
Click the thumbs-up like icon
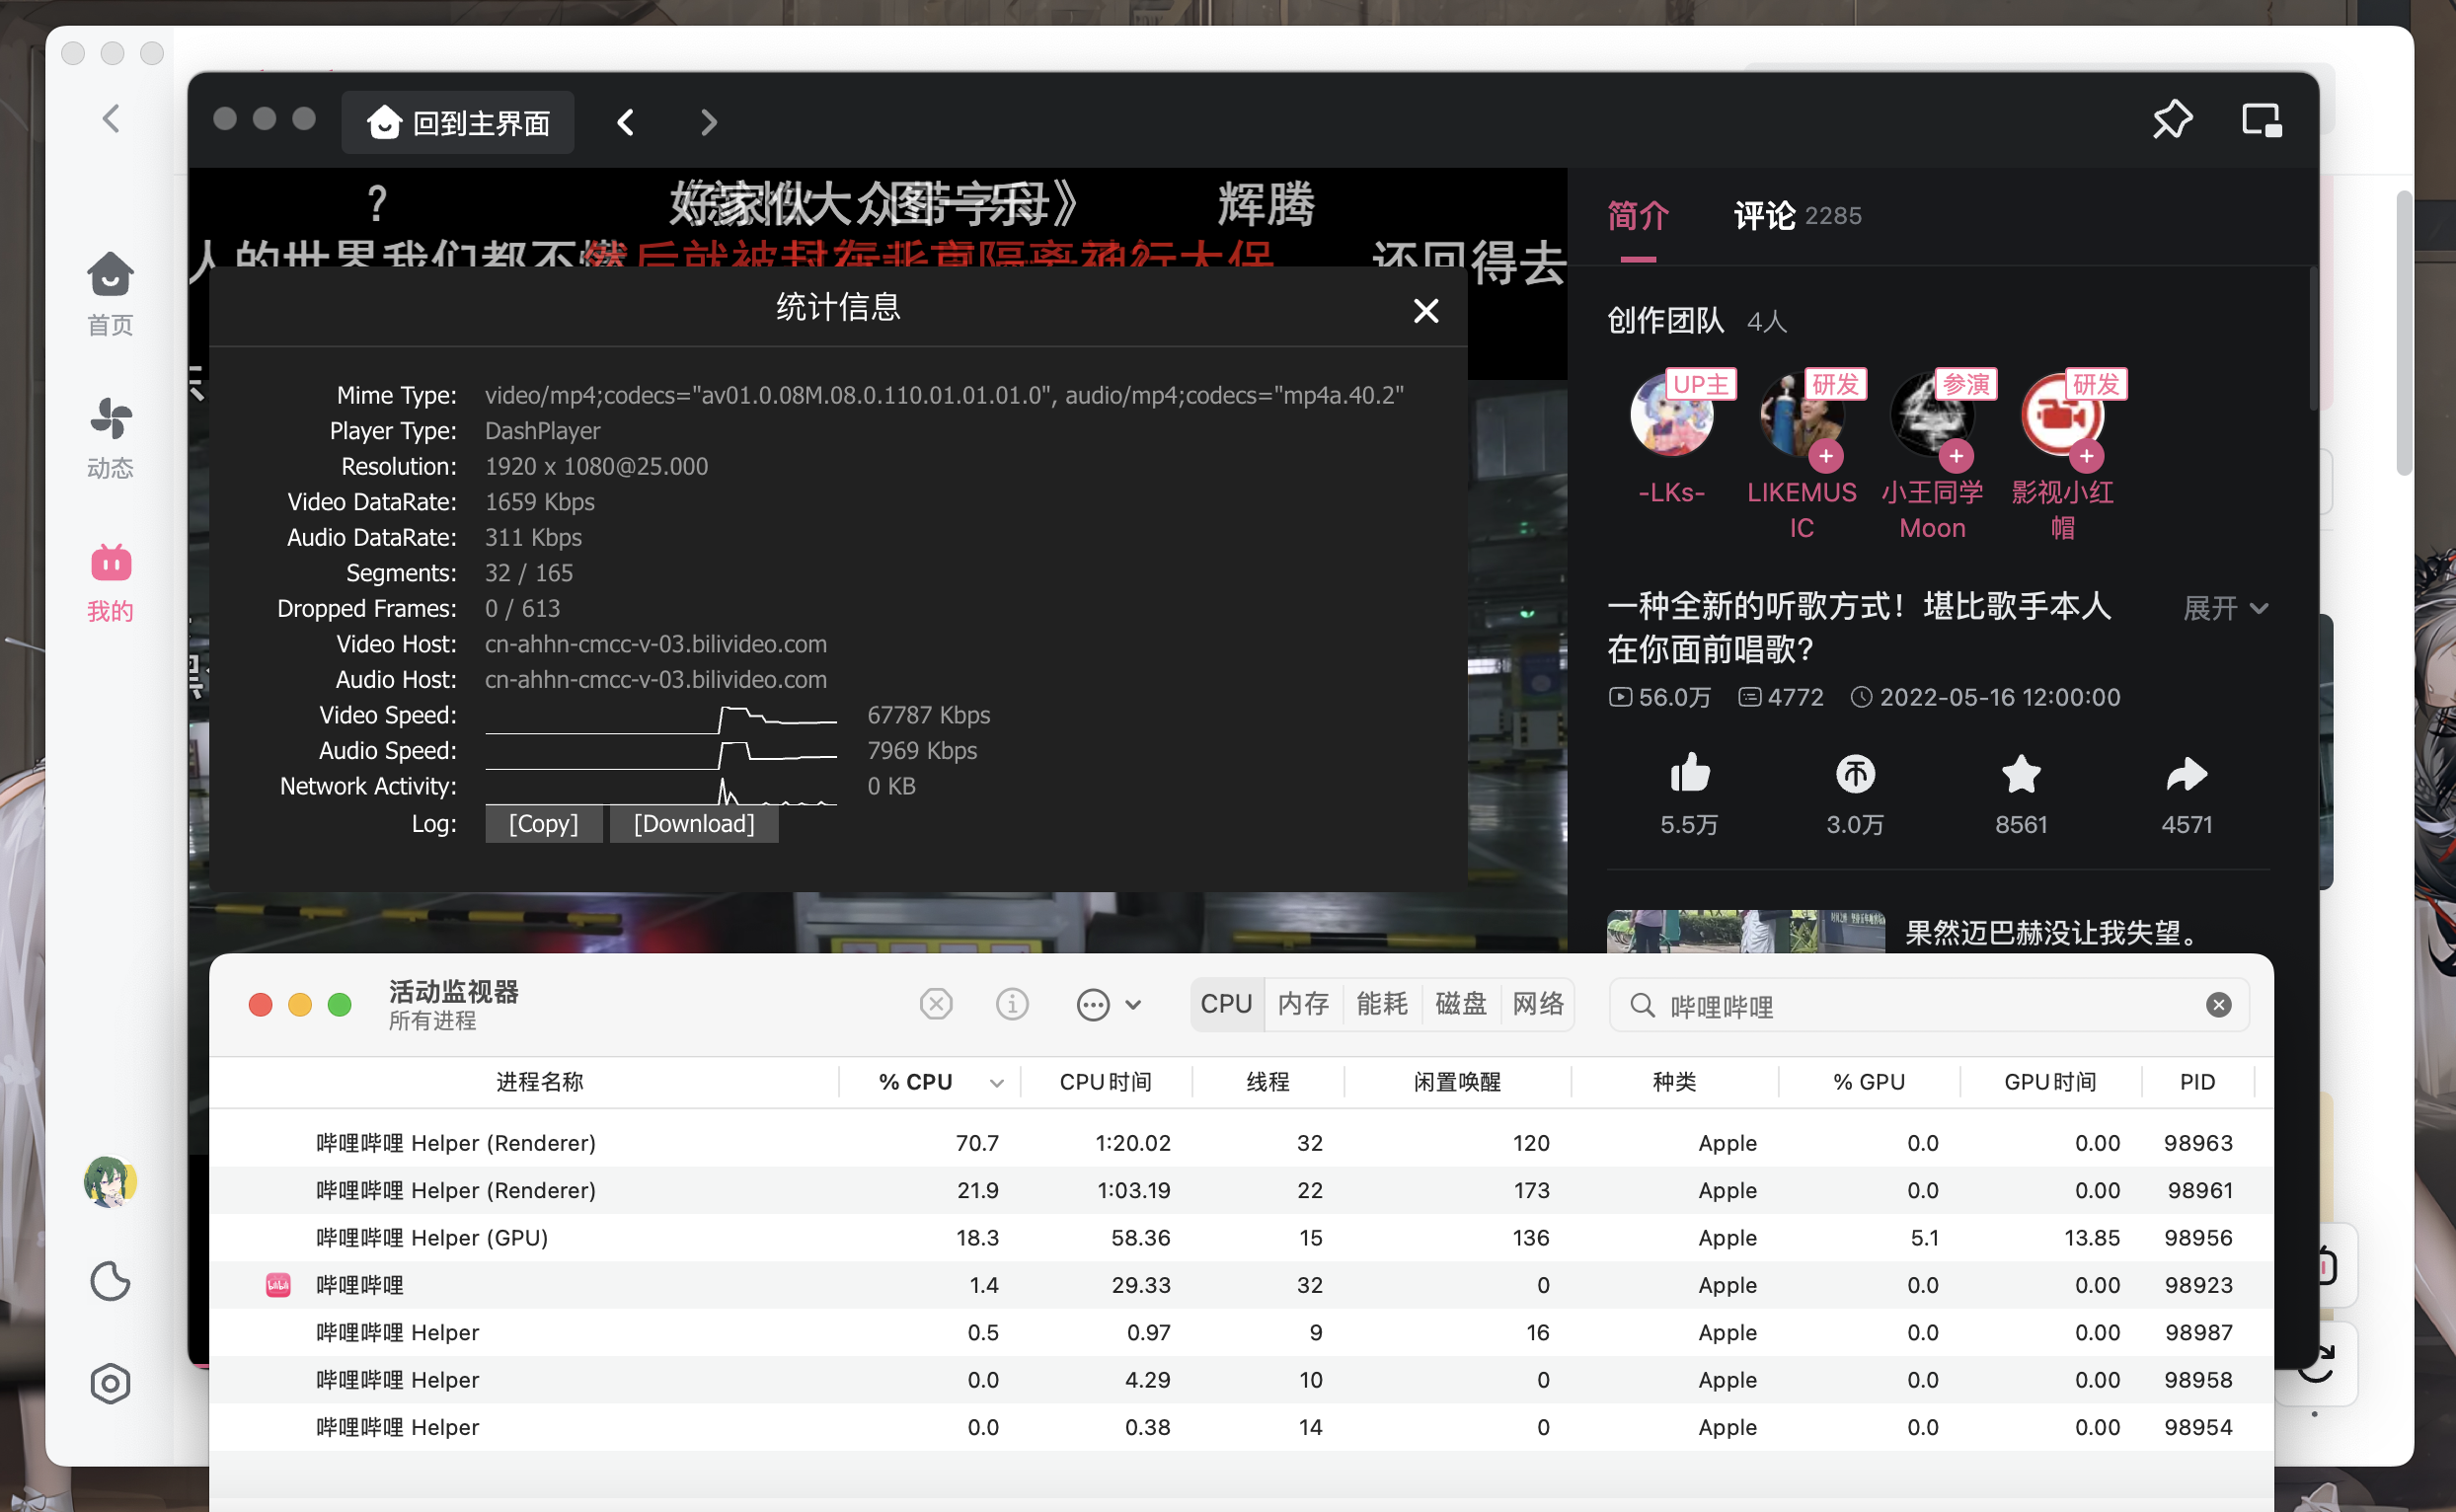[1689, 774]
